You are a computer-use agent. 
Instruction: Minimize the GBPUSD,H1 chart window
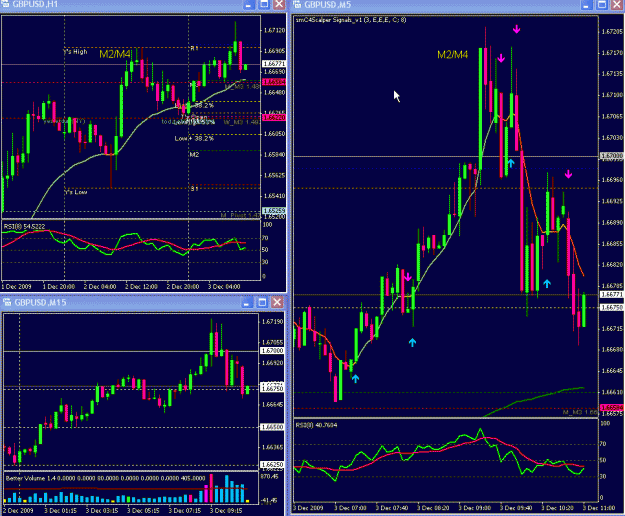pos(248,4)
